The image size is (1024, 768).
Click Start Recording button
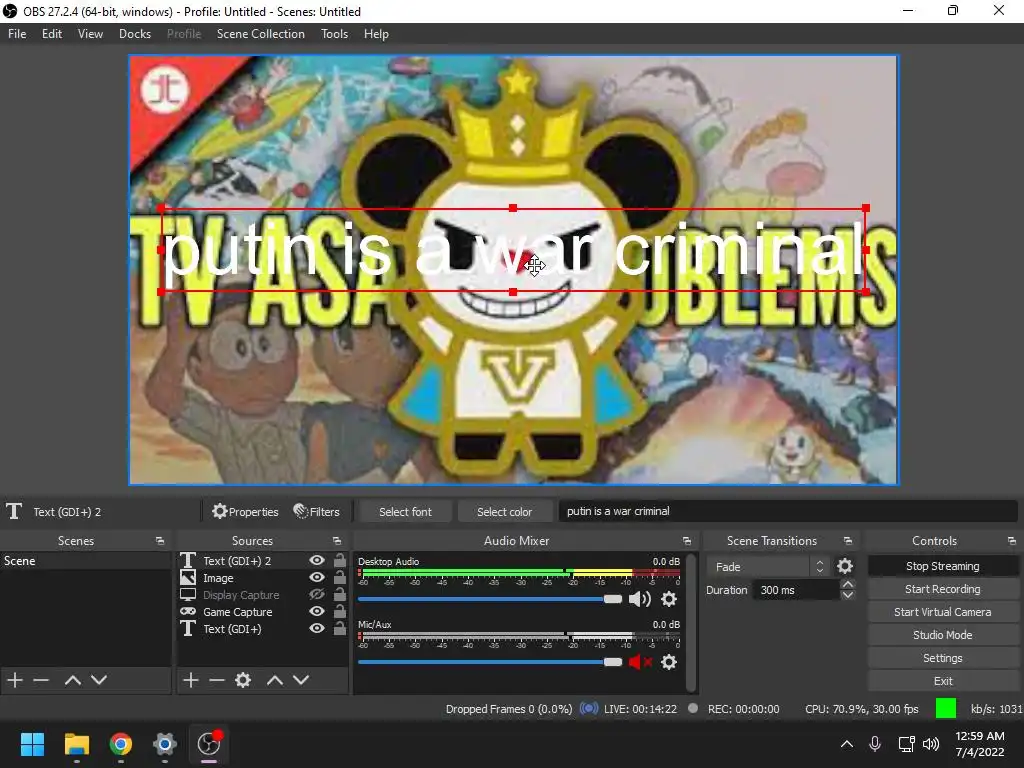pos(942,589)
